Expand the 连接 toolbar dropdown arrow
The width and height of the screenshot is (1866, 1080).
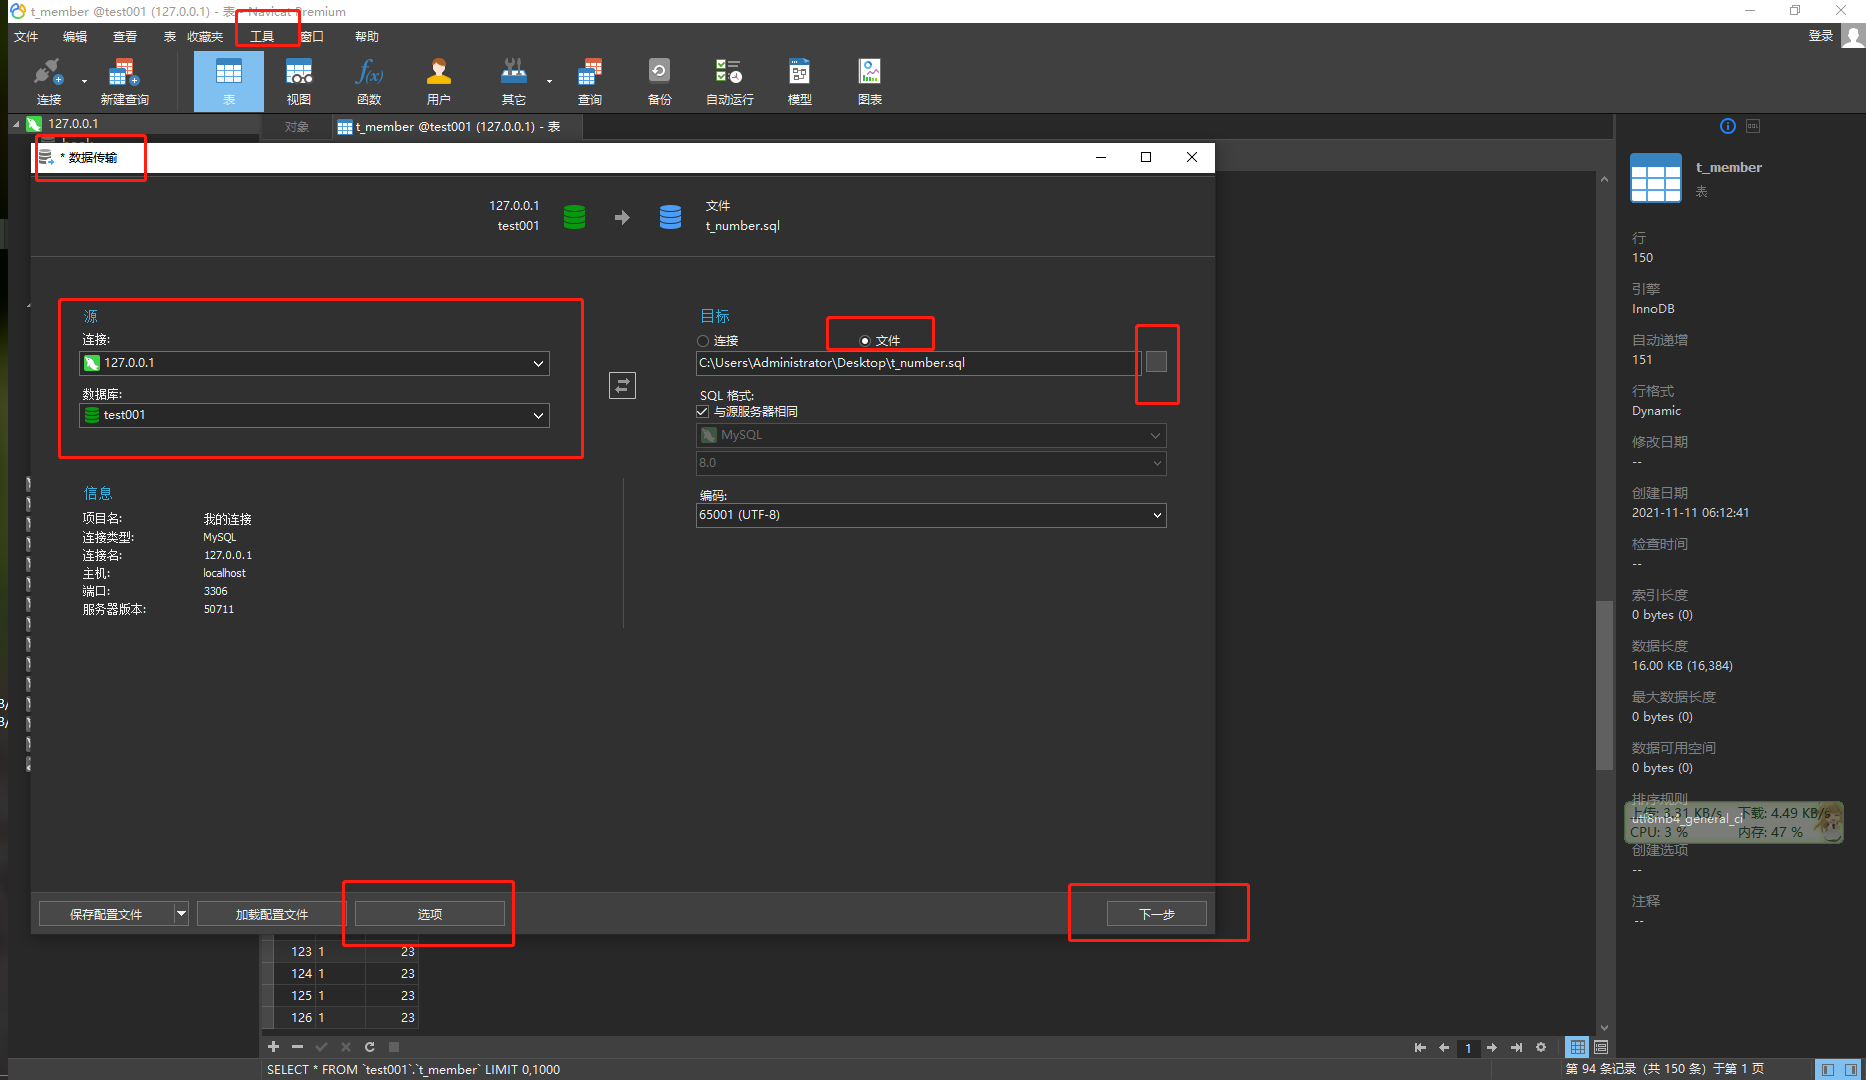(84, 82)
